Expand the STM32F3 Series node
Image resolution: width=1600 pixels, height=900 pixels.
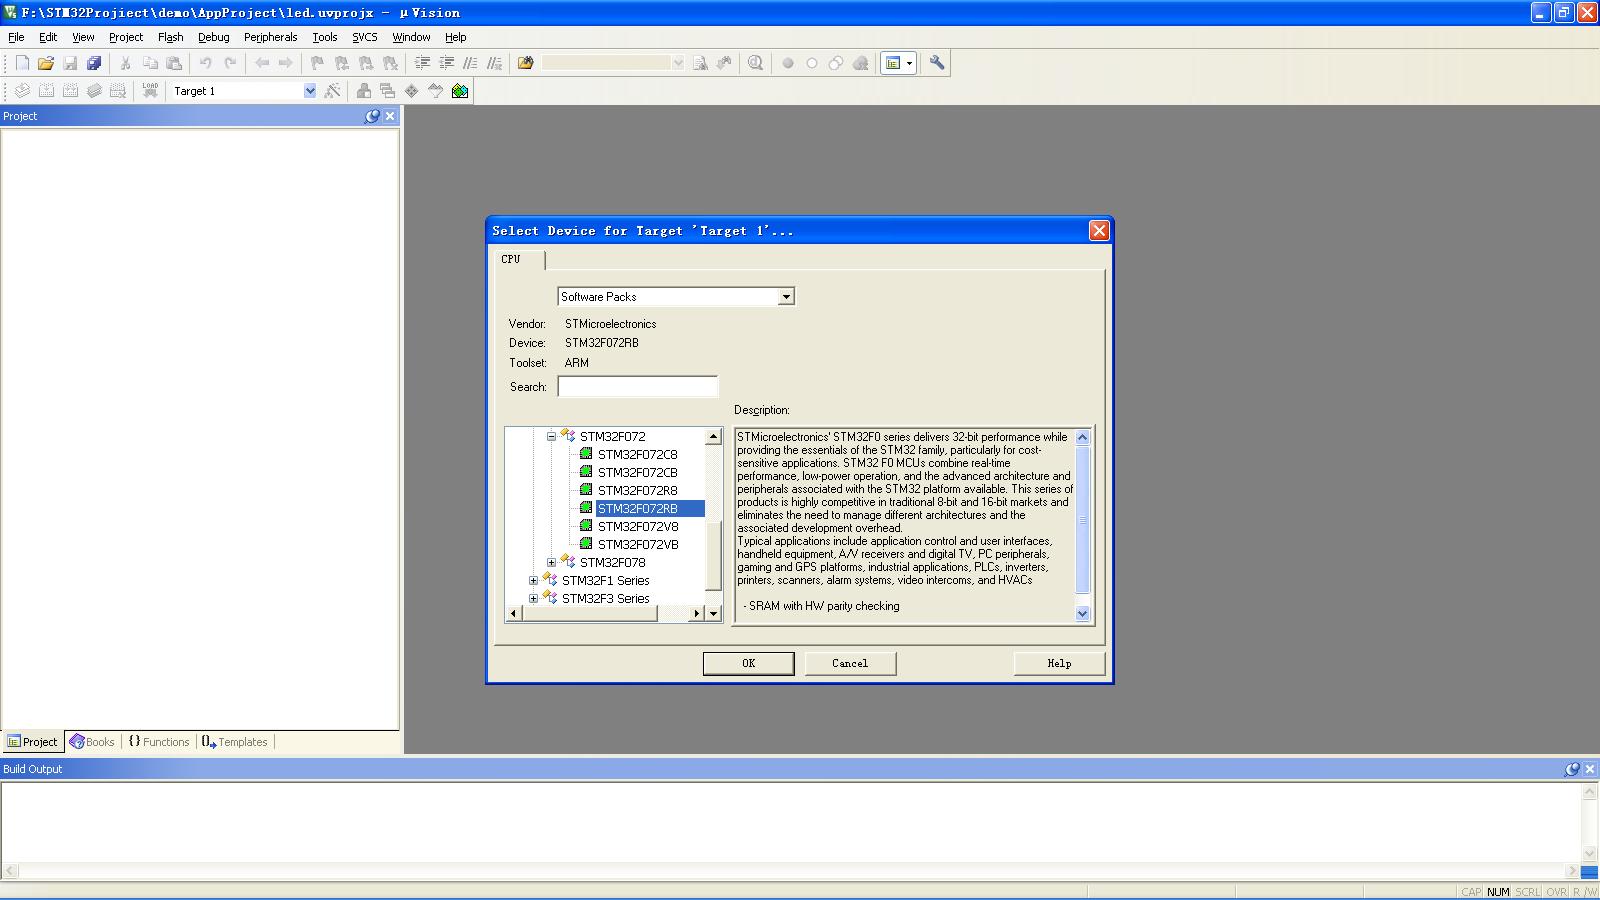point(533,599)
